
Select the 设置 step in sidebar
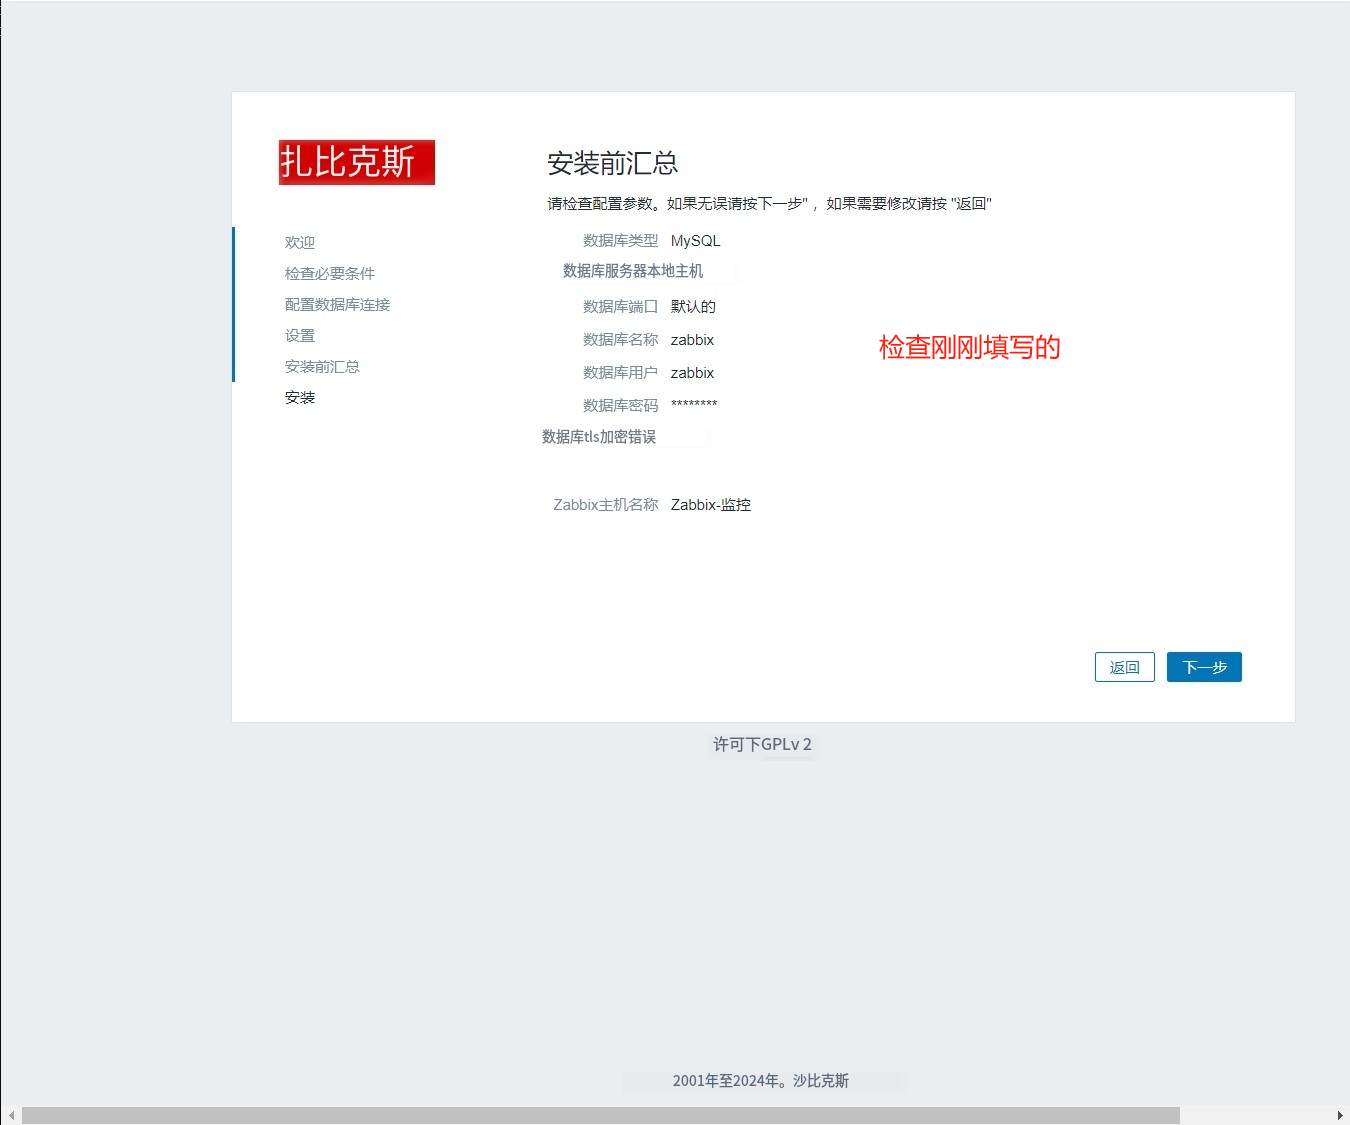[300, 335]
